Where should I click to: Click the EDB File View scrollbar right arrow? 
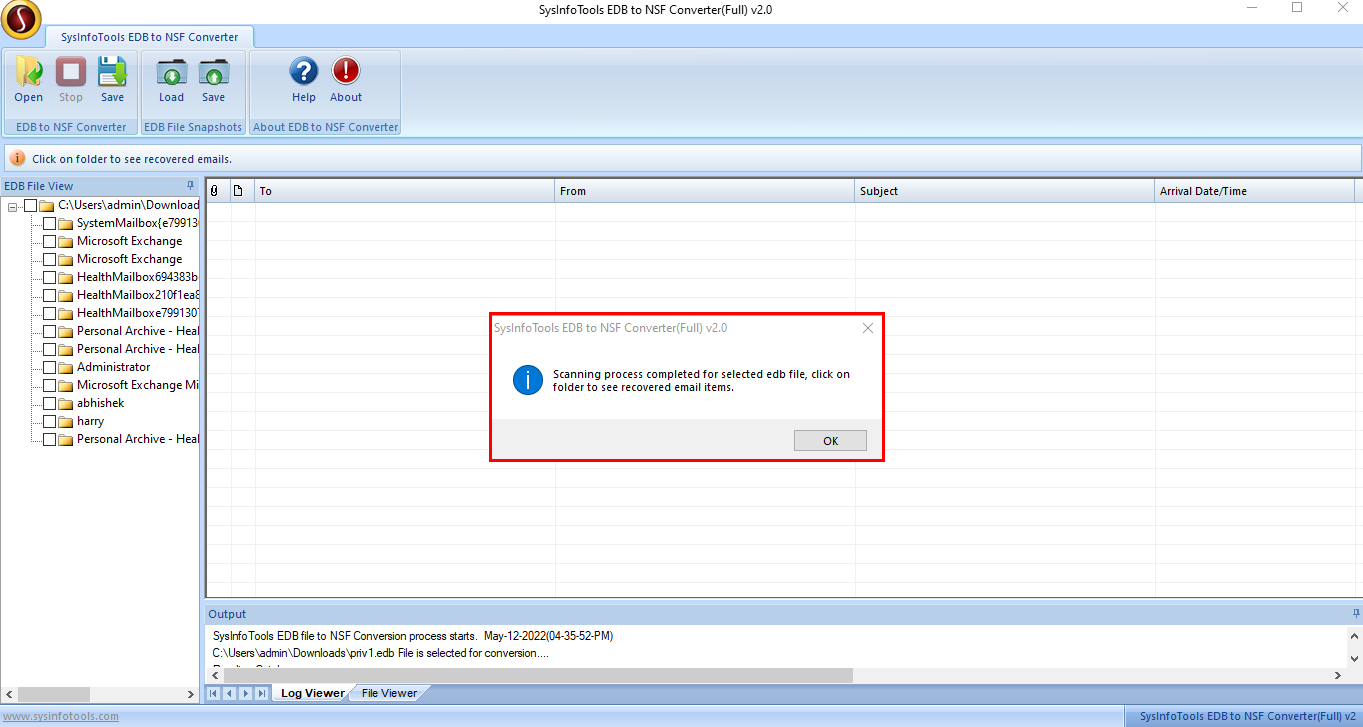point(192,694)
